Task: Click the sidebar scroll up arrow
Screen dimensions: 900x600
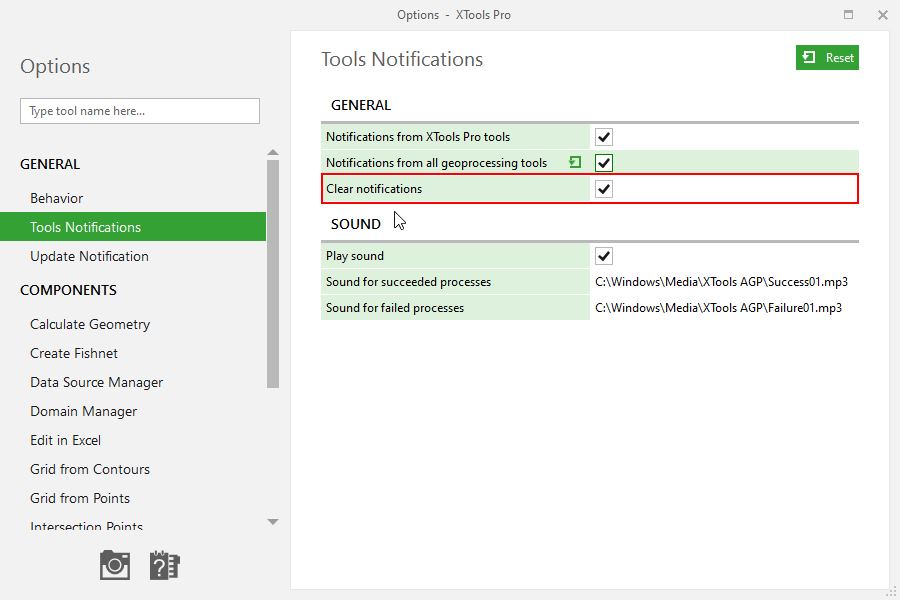Action: 273,153
